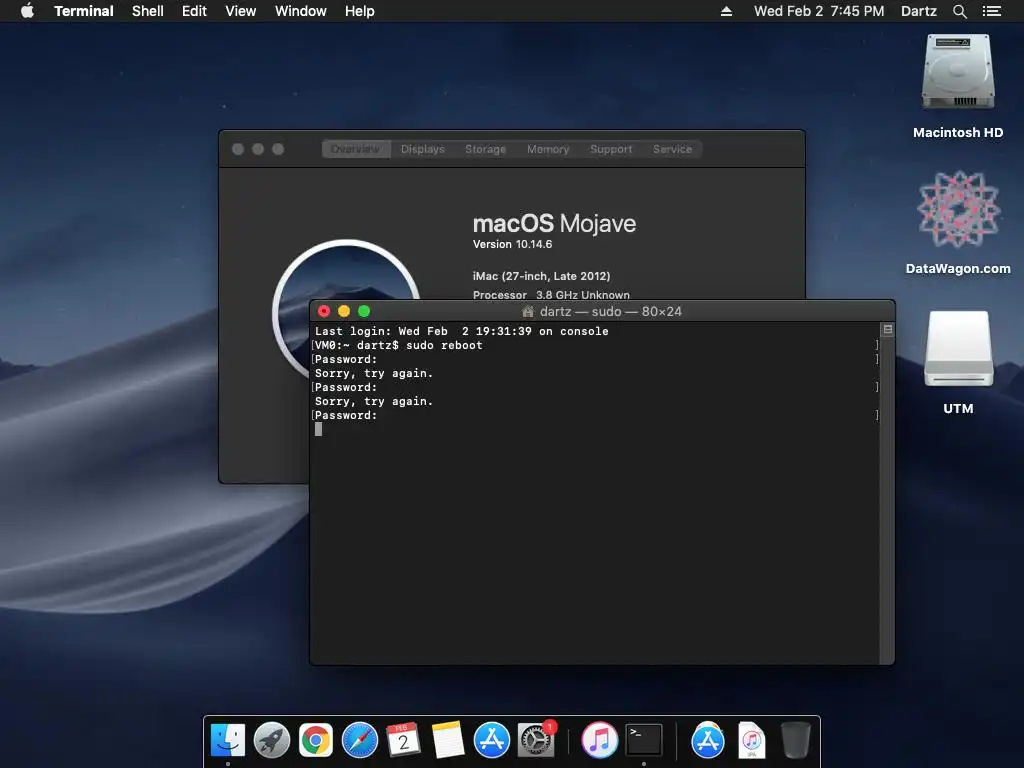Open the Trash from the Dock

click(x=795, y=740)
